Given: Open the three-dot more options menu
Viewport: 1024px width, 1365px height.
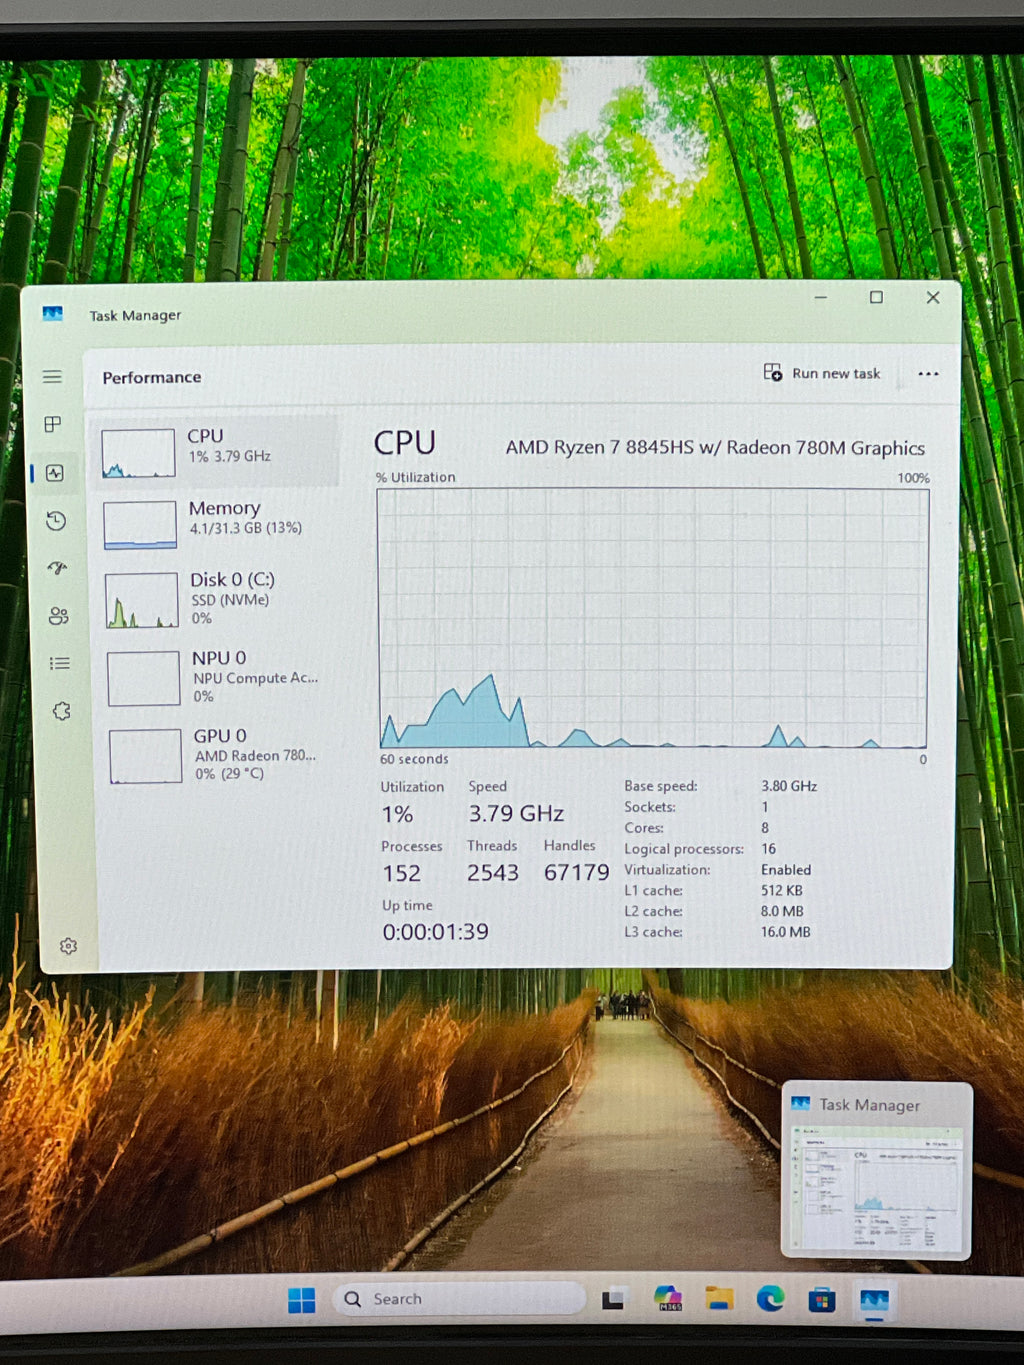Looking at the screenshot, I should click(x=928, y=374).
